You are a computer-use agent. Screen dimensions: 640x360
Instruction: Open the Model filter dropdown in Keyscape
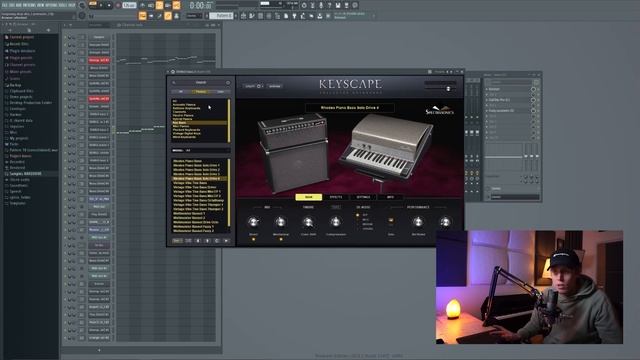(201, 150)
